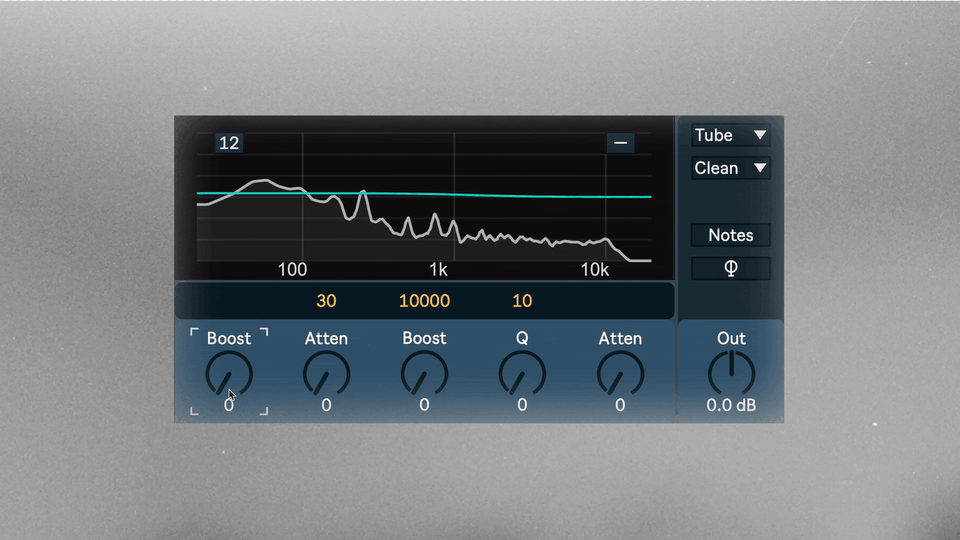Select the Boost knob with selection brackets

point(229,374)
